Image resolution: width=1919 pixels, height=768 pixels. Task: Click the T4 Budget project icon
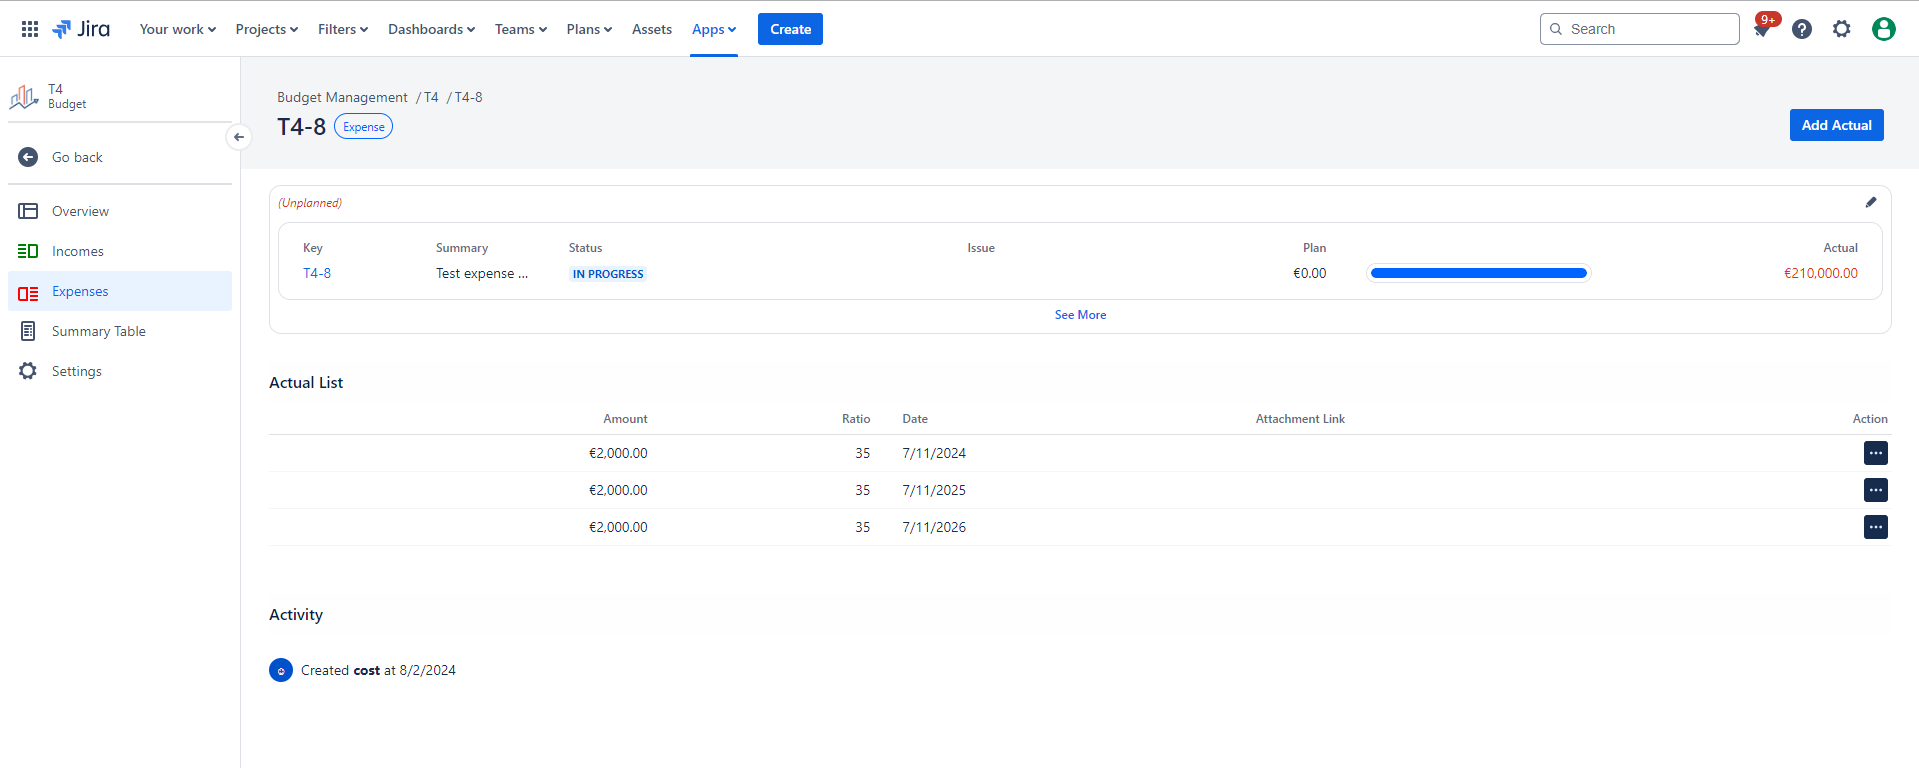click(24, 96)
